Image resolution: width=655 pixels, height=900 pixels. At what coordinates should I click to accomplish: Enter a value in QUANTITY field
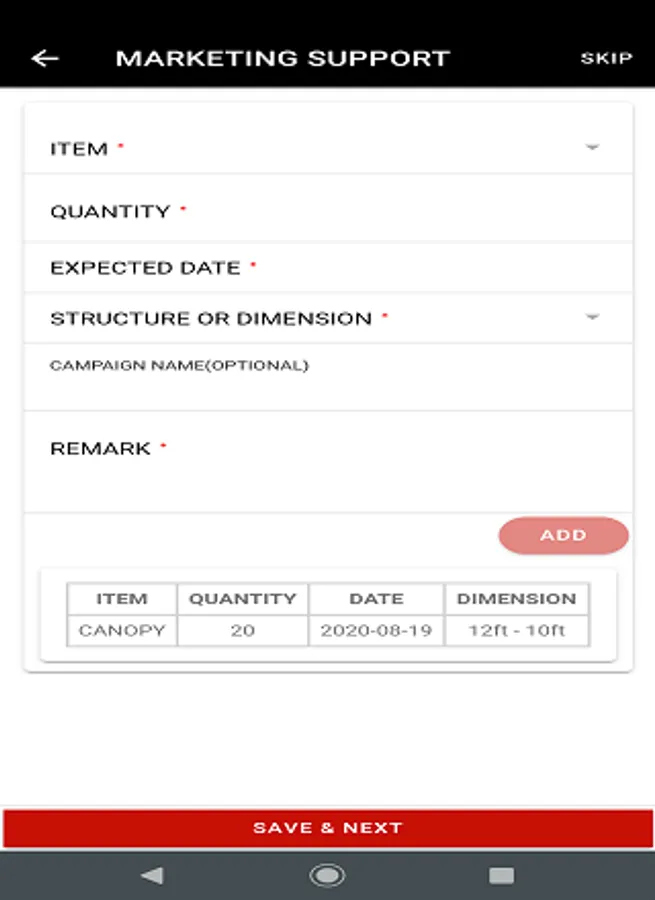[x=327, y=212]
